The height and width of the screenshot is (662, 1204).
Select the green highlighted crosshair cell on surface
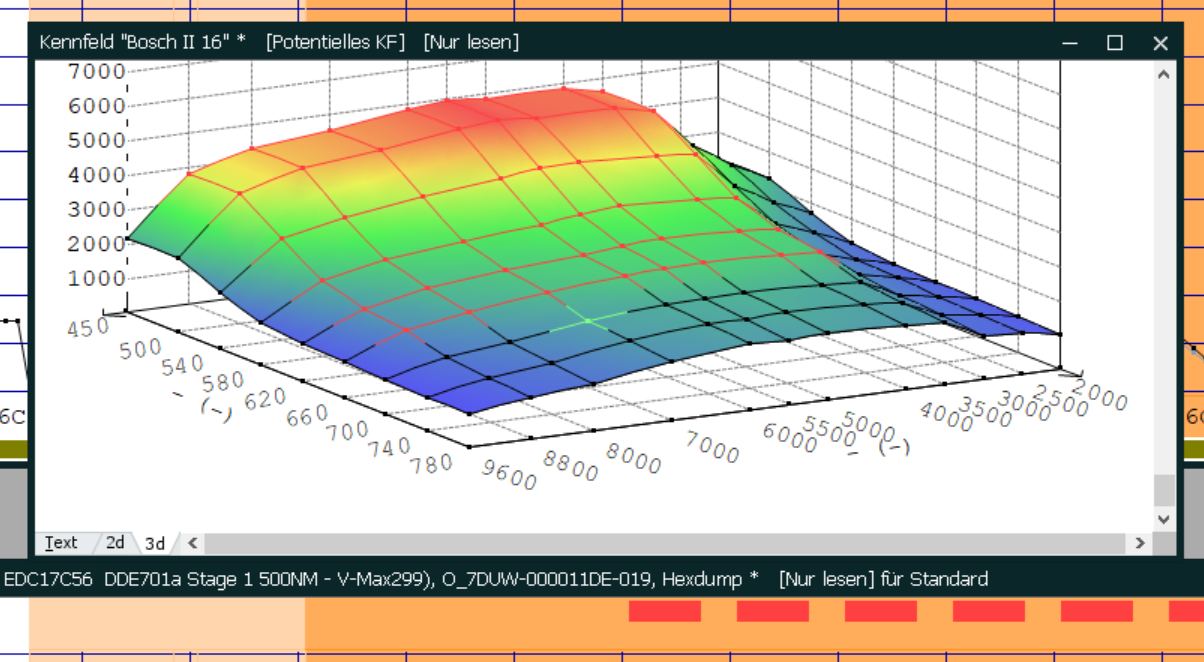(588, 321)
